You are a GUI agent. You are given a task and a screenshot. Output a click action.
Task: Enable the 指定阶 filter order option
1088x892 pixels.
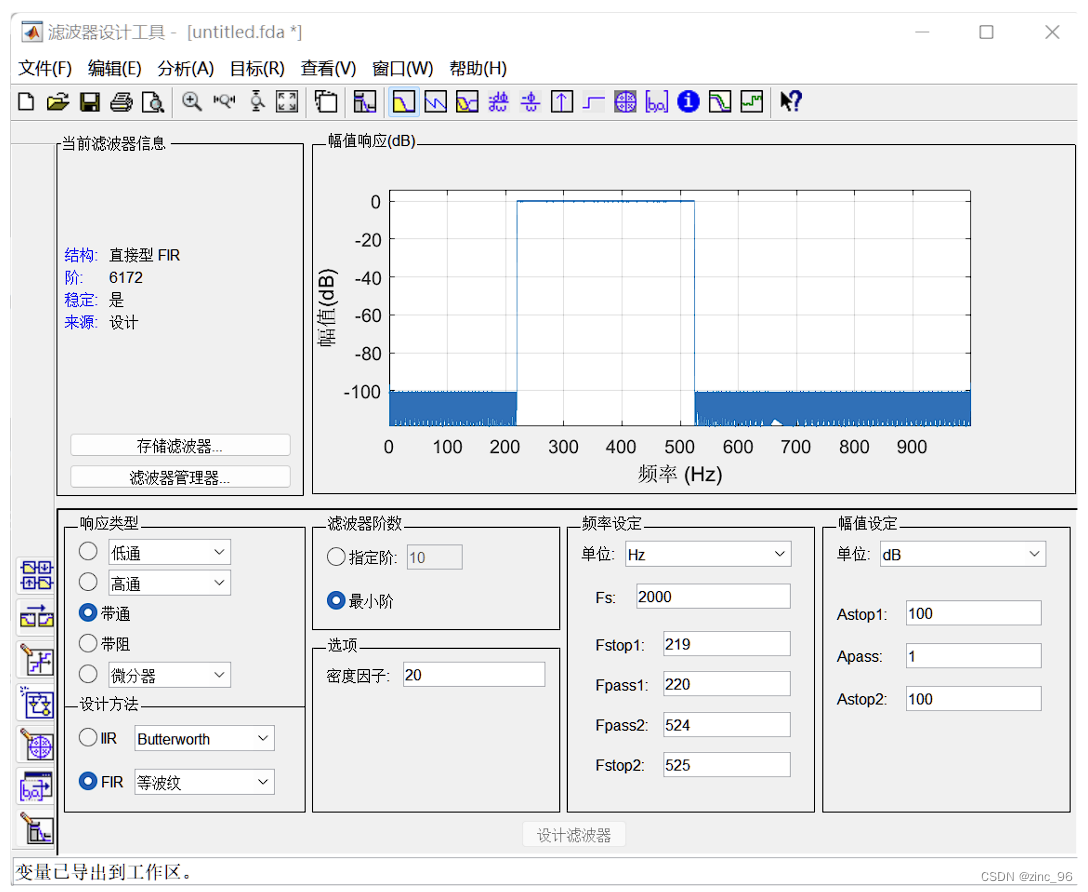pyautogui.click(x=336, y=557)
